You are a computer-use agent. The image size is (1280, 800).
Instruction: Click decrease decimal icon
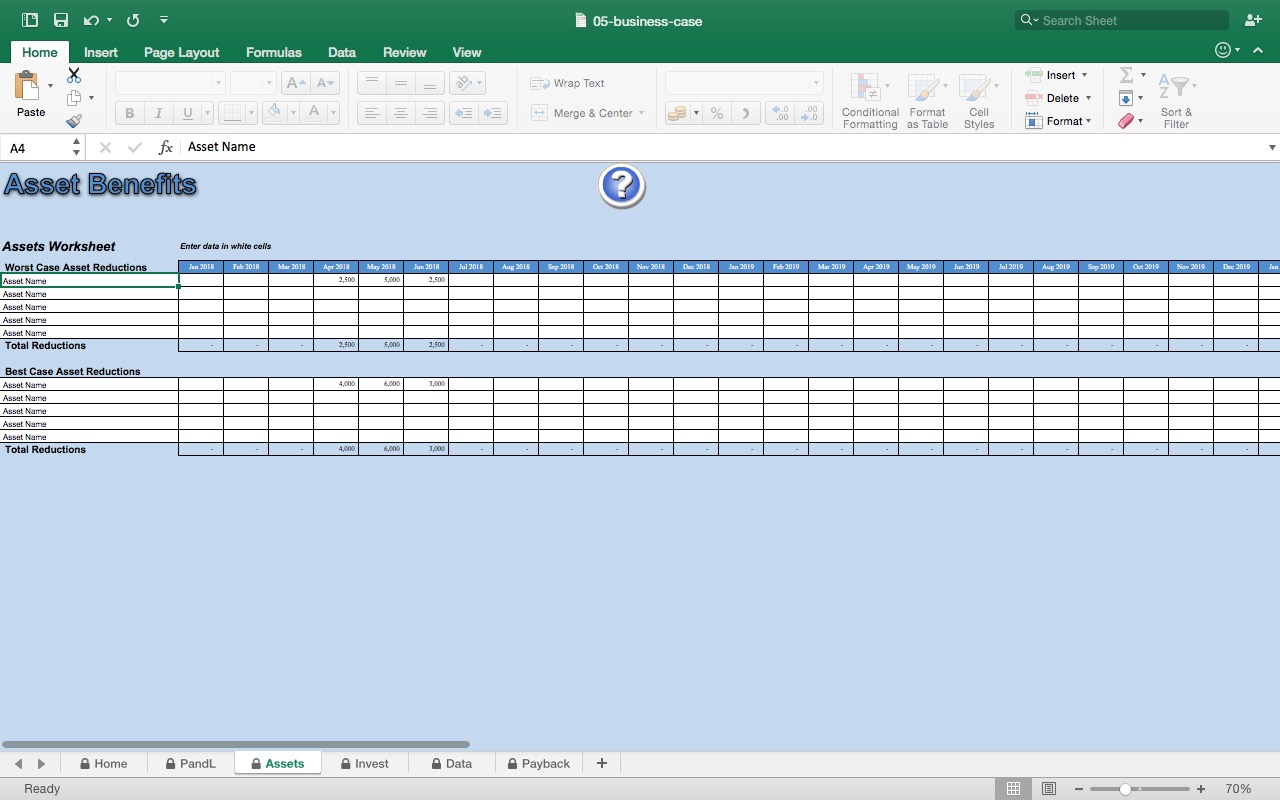coord(809,113)
